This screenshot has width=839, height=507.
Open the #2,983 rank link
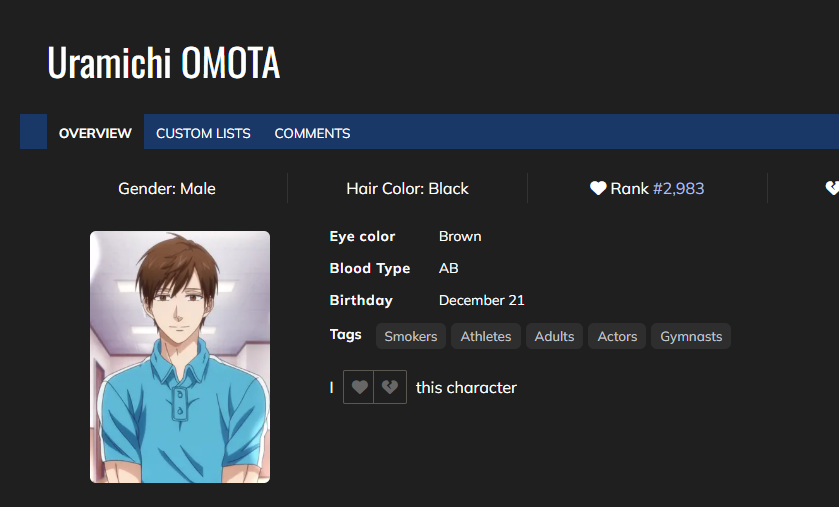pos(679,188)
